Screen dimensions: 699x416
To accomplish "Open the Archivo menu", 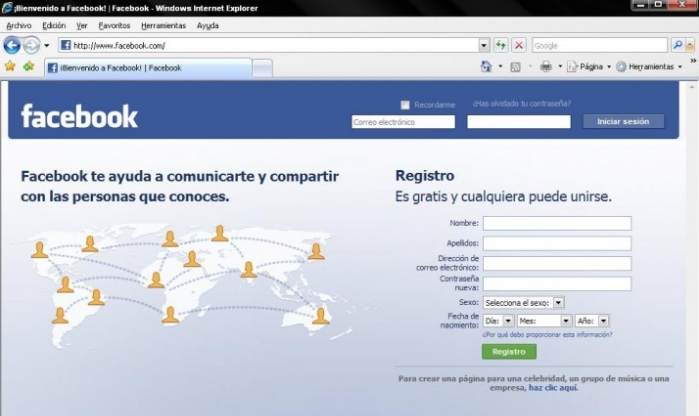I will [19, 26].
